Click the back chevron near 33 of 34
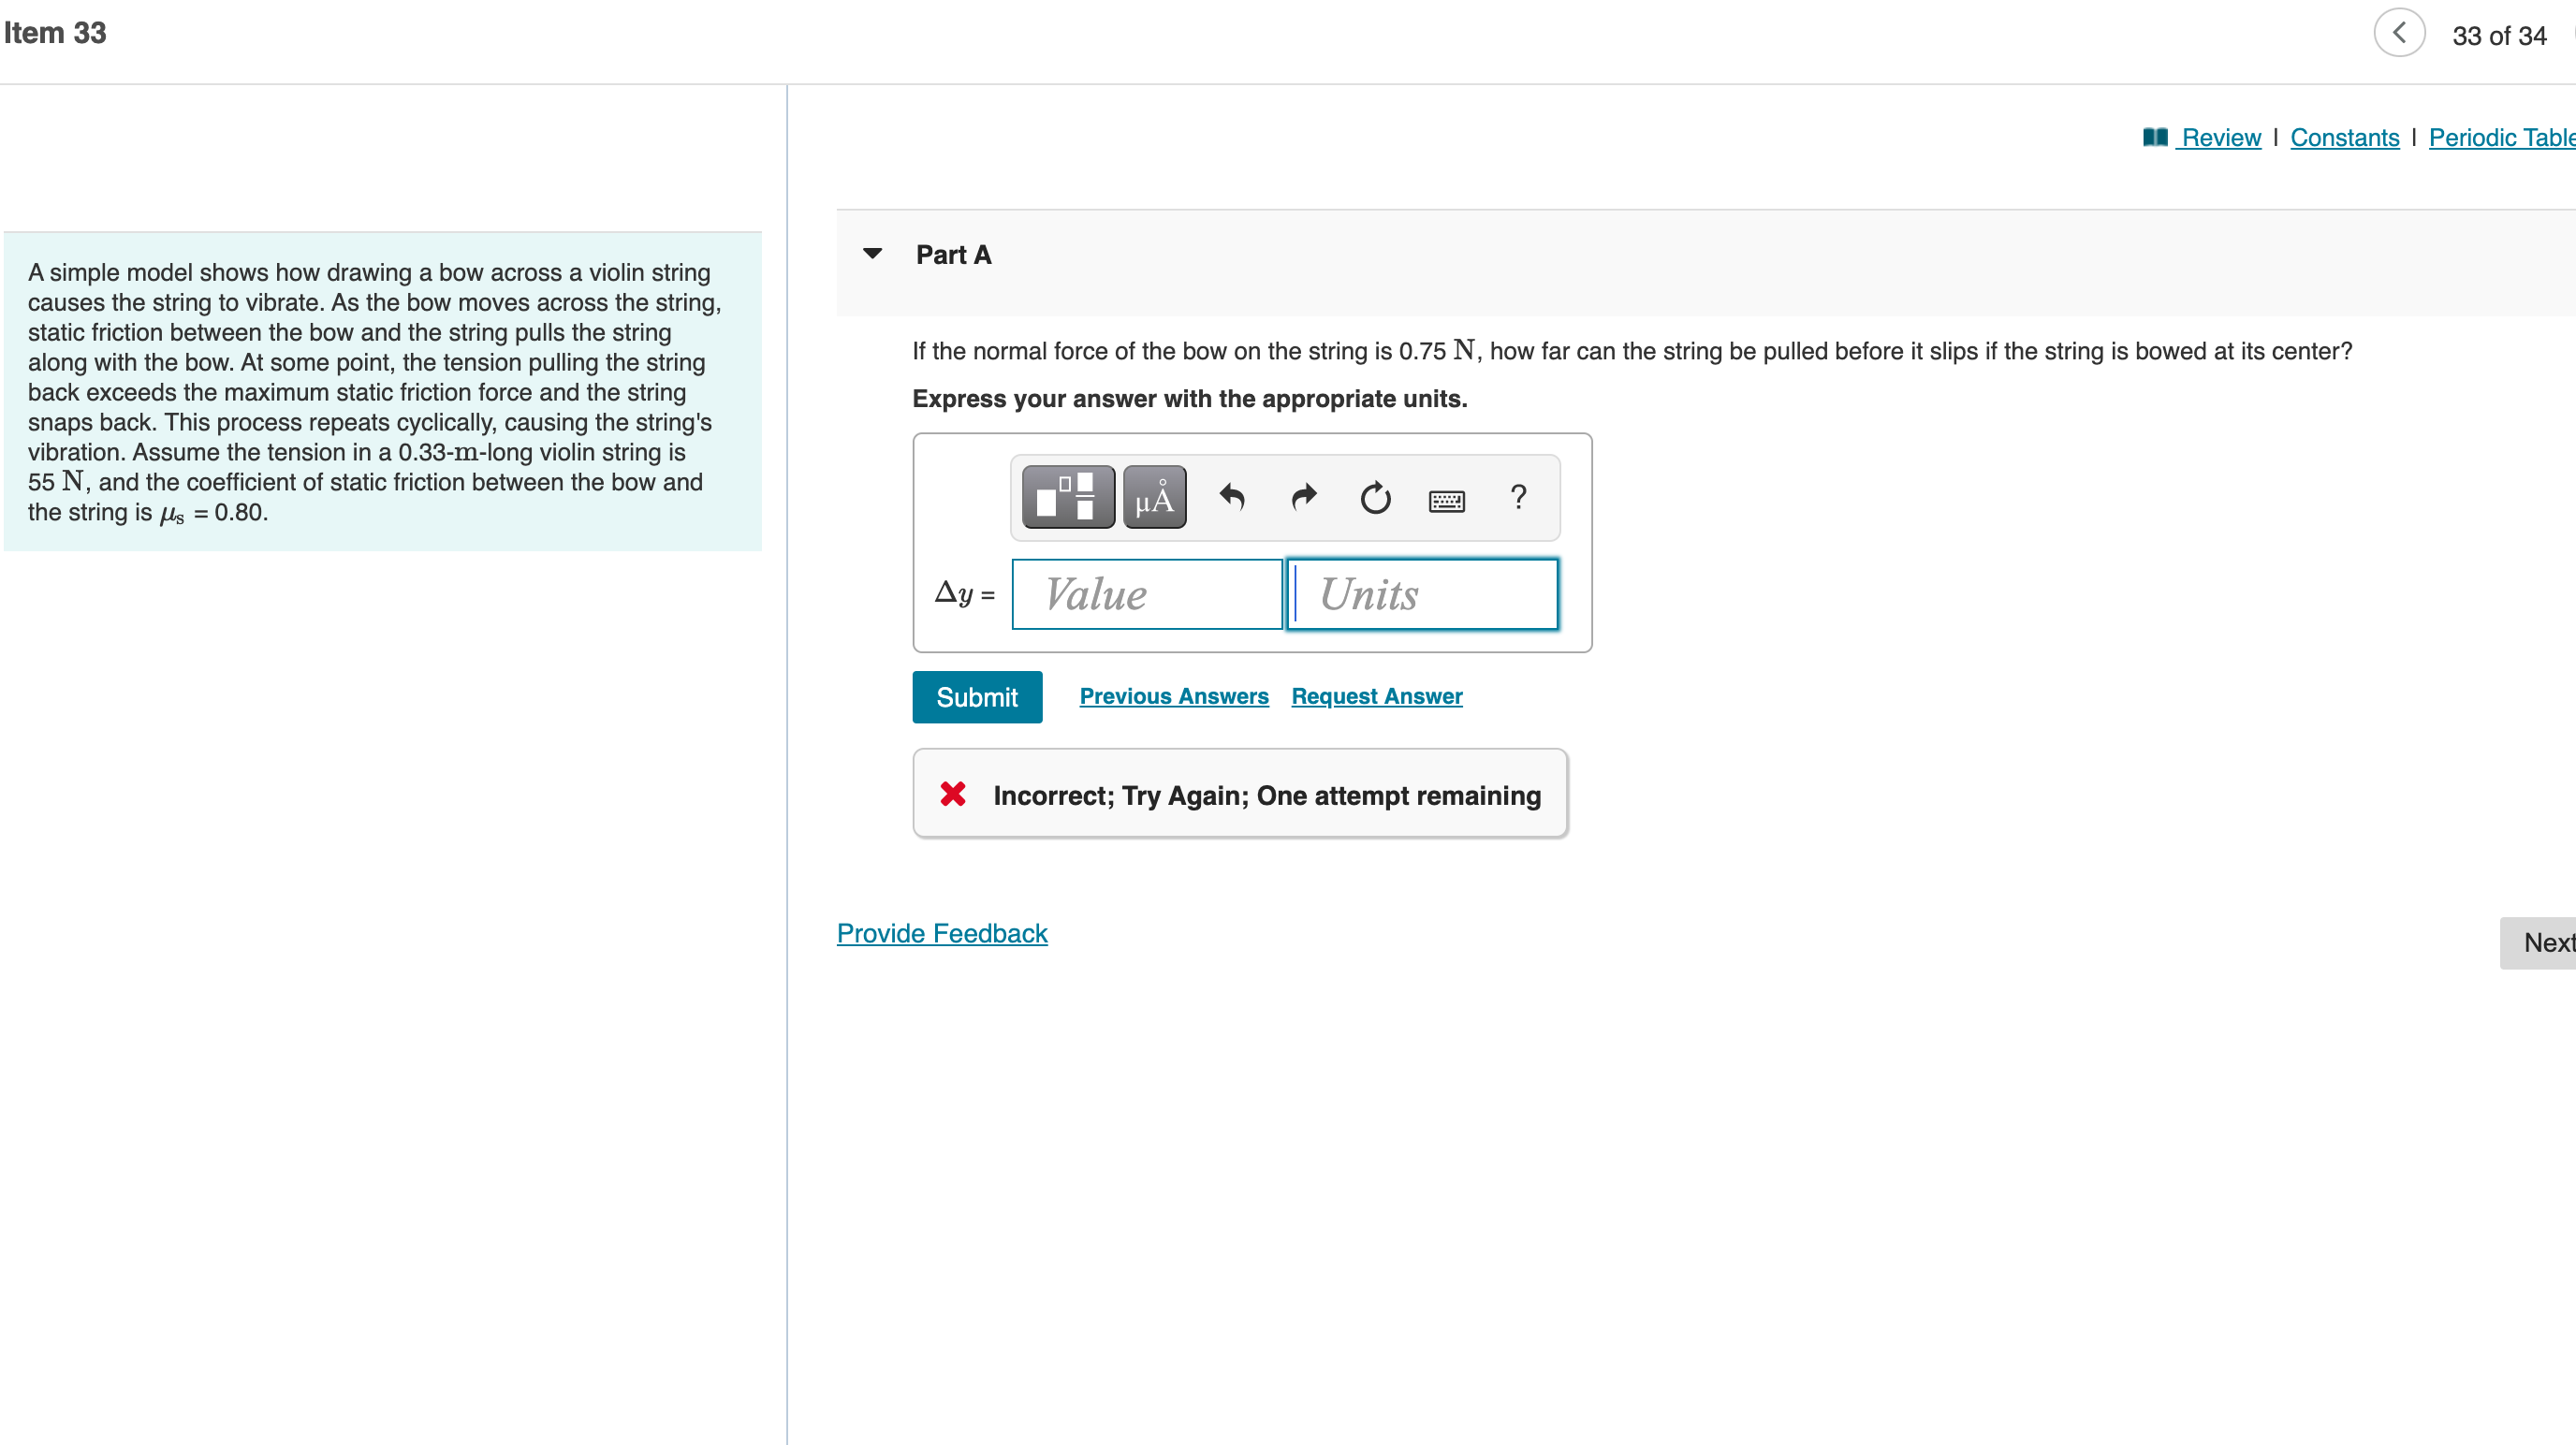Image resolution: width=2576 pixels, height=1445 pixels. [x=2399, y=32]
